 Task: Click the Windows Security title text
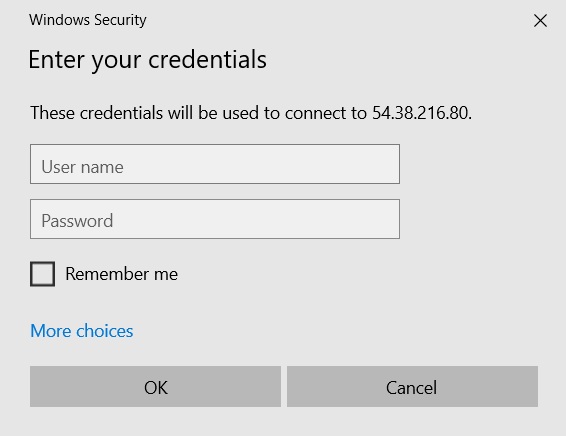point(88,20)
